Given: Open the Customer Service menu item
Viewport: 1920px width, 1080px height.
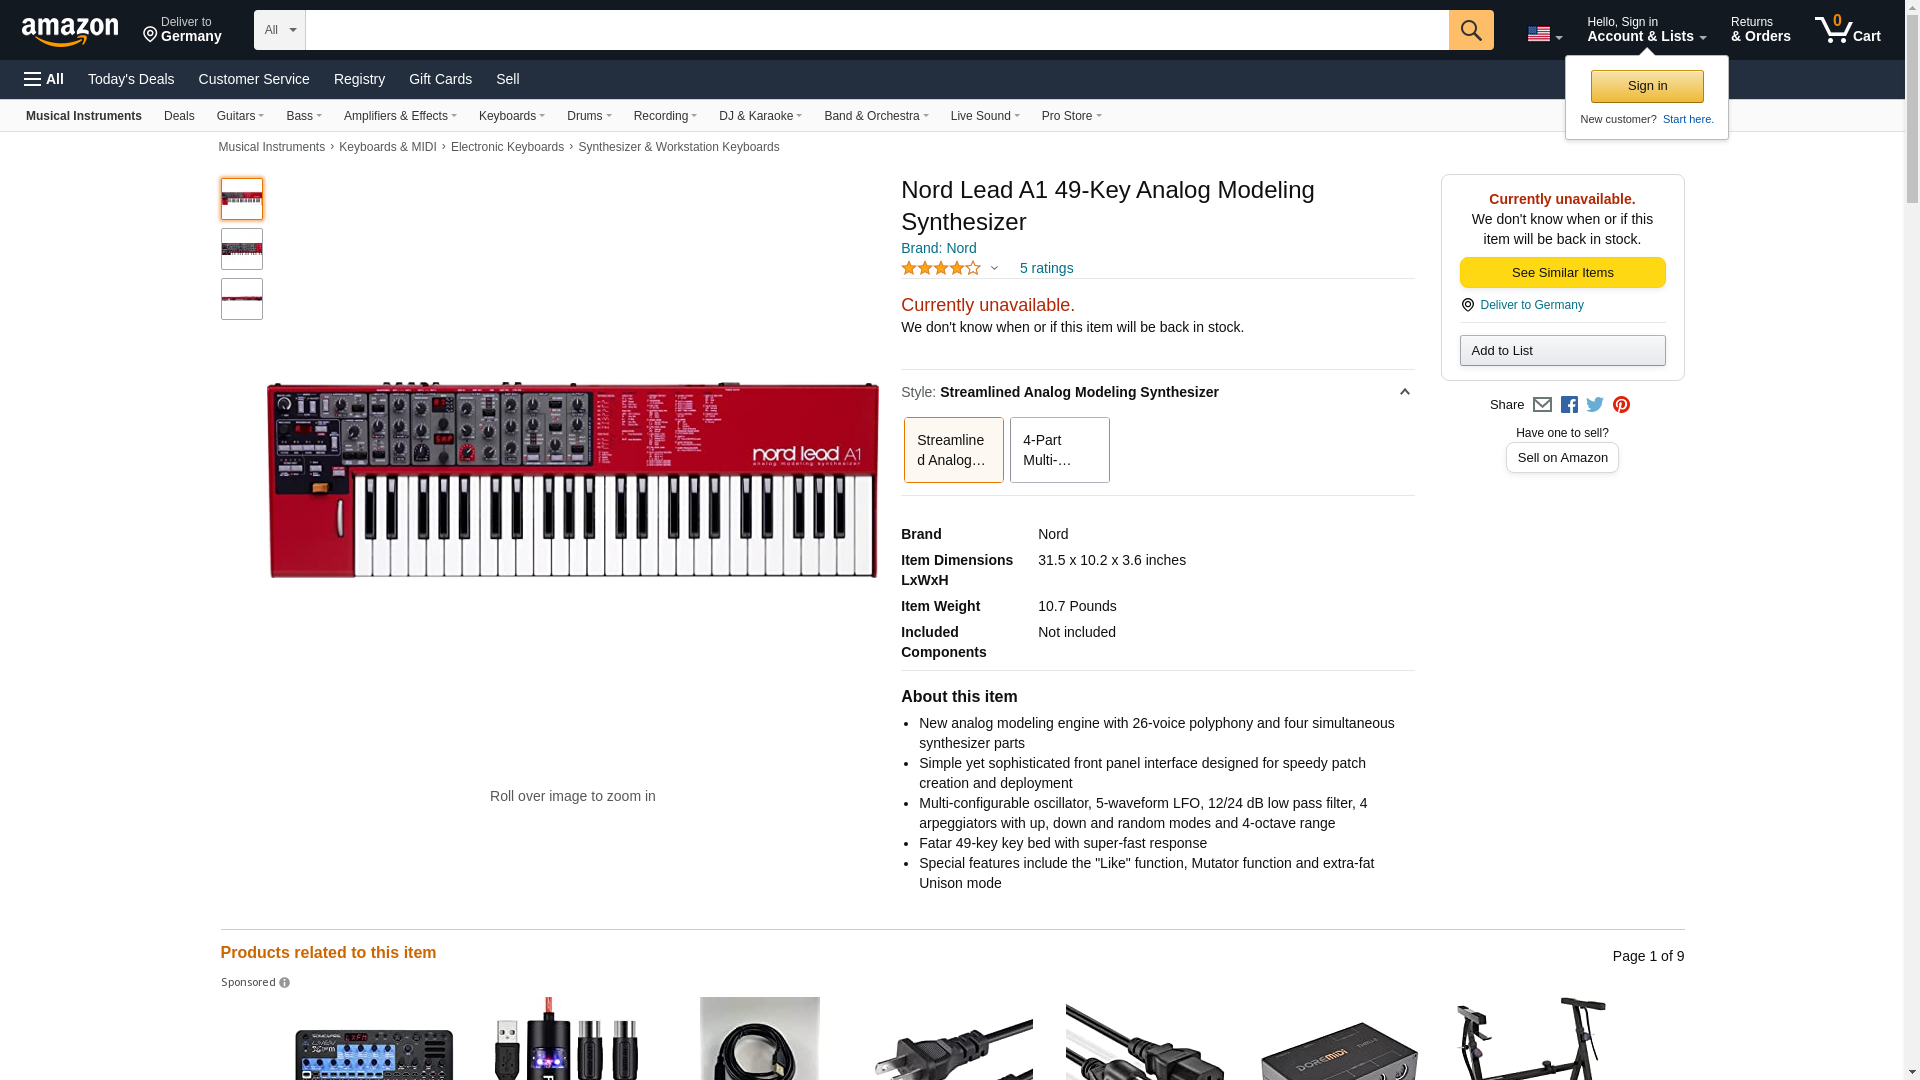Looking at the screenshot, I should pos(254,79).
